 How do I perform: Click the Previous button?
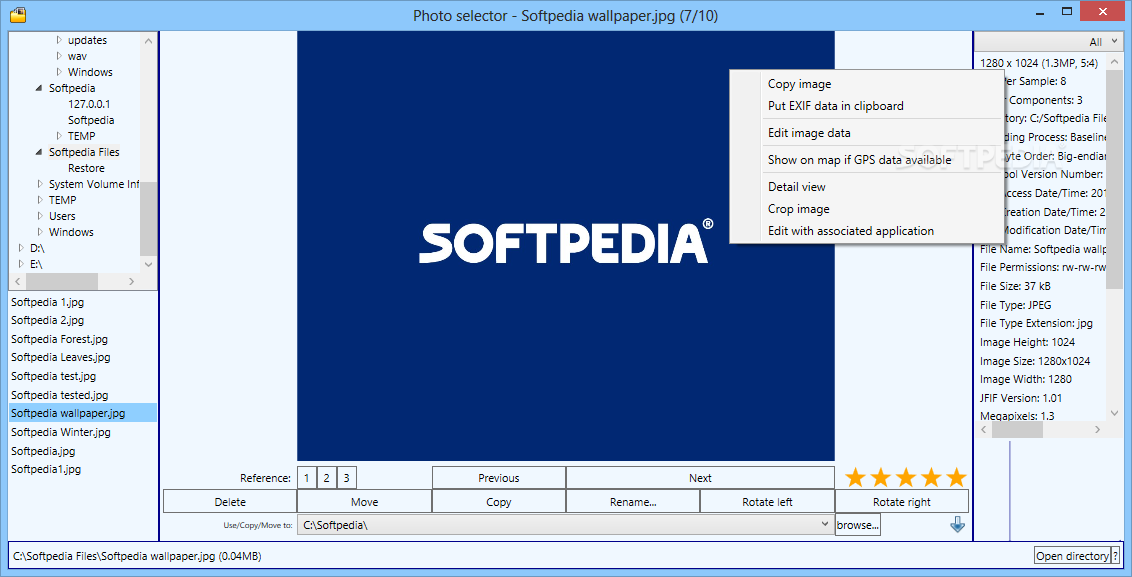pyautogui.click(x=499, y=478)
